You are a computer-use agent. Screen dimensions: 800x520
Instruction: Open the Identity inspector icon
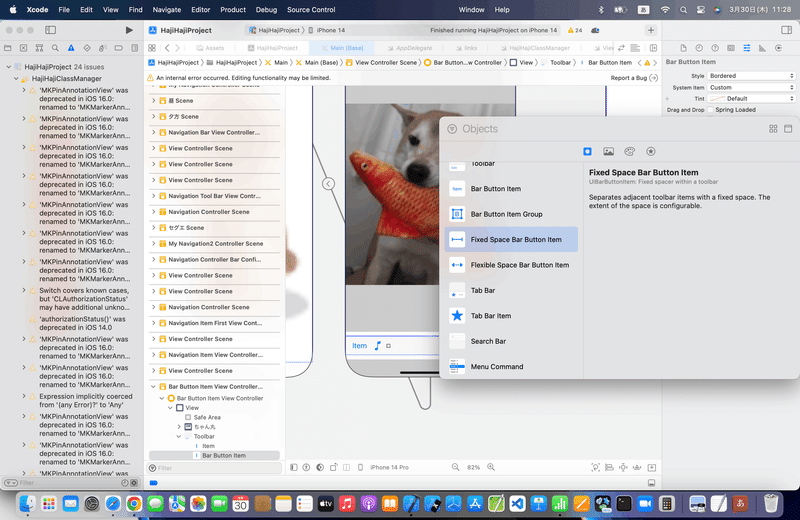click(731, 48)
